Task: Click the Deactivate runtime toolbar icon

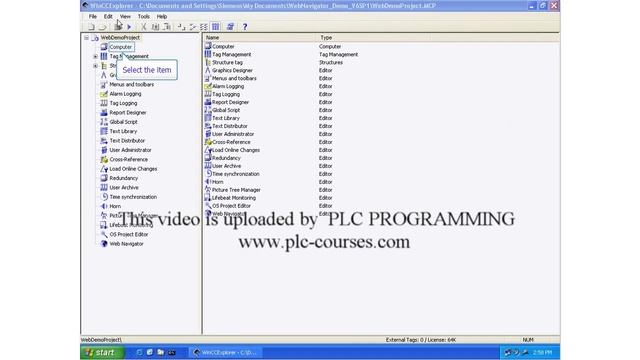Action: pyautogui.click(x=118, y=27)
